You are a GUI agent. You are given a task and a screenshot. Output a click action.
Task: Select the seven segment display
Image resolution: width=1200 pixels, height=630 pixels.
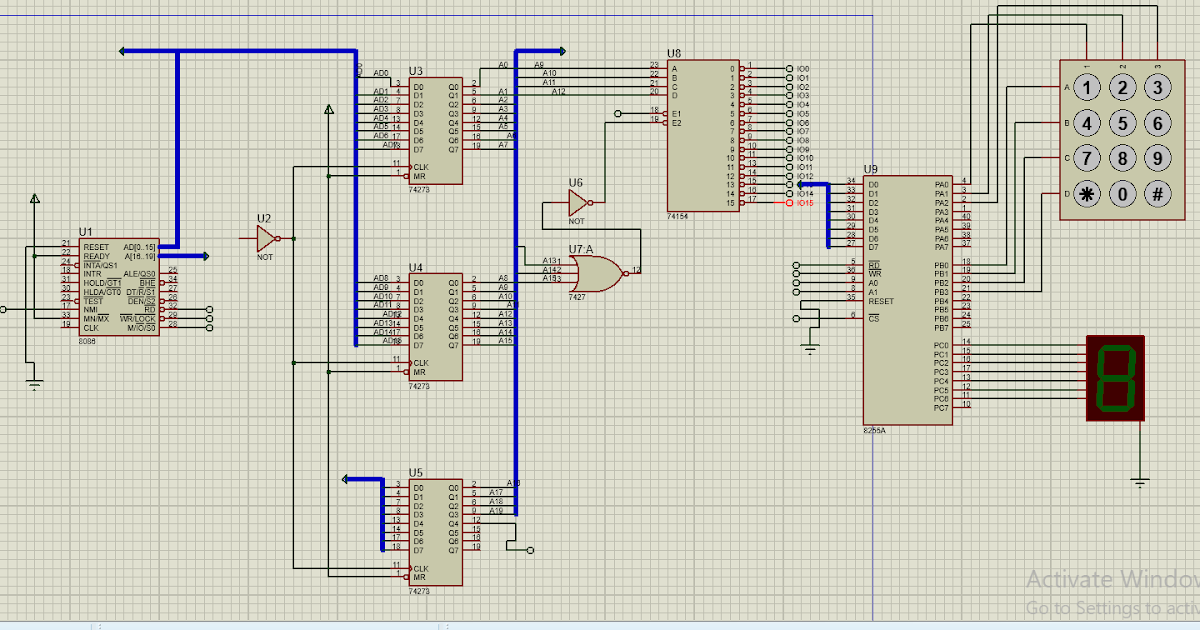(1113, 380)
